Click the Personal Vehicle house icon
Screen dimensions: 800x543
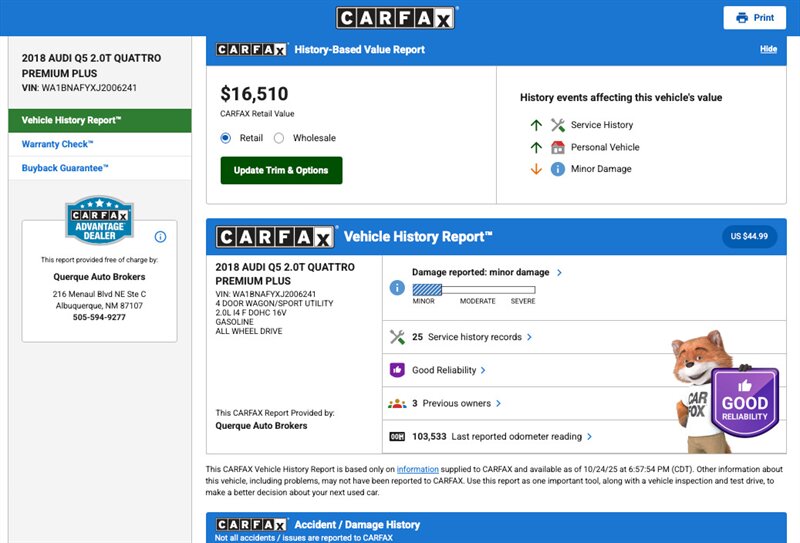pos(558,147)
